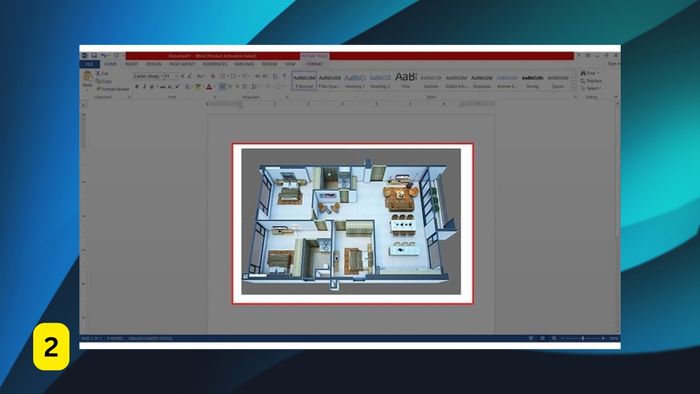Open the Paragraph group dialog launcher
Screen dimensions: 700x394
287,97
